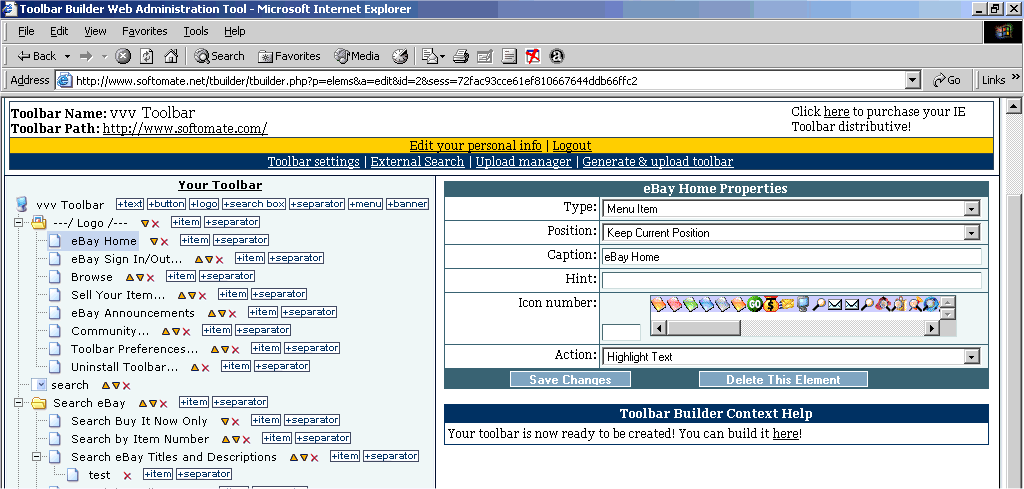Open the Action dropdown
This screenshot has height=489, width=1024.
pyautogui.click(x=972, y=357)
